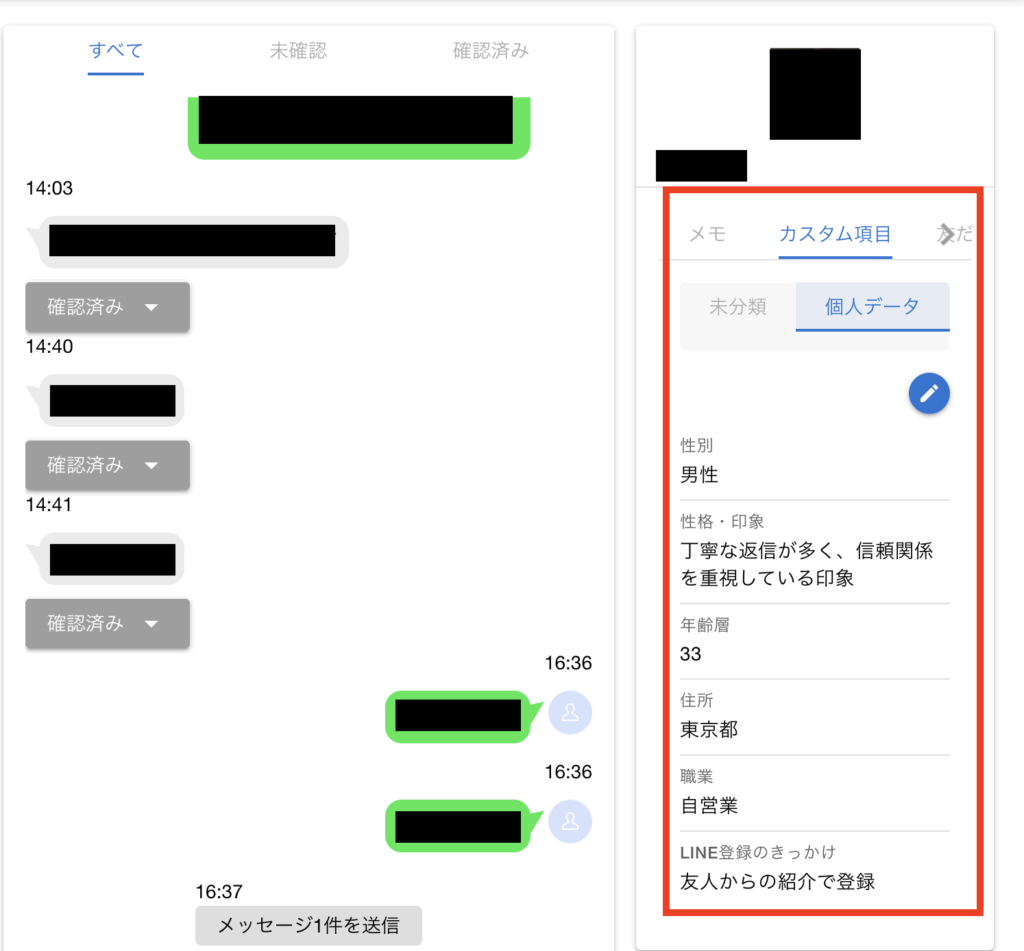
Task: Click the 住所 field showing 東京都
Action: (814, 717)
